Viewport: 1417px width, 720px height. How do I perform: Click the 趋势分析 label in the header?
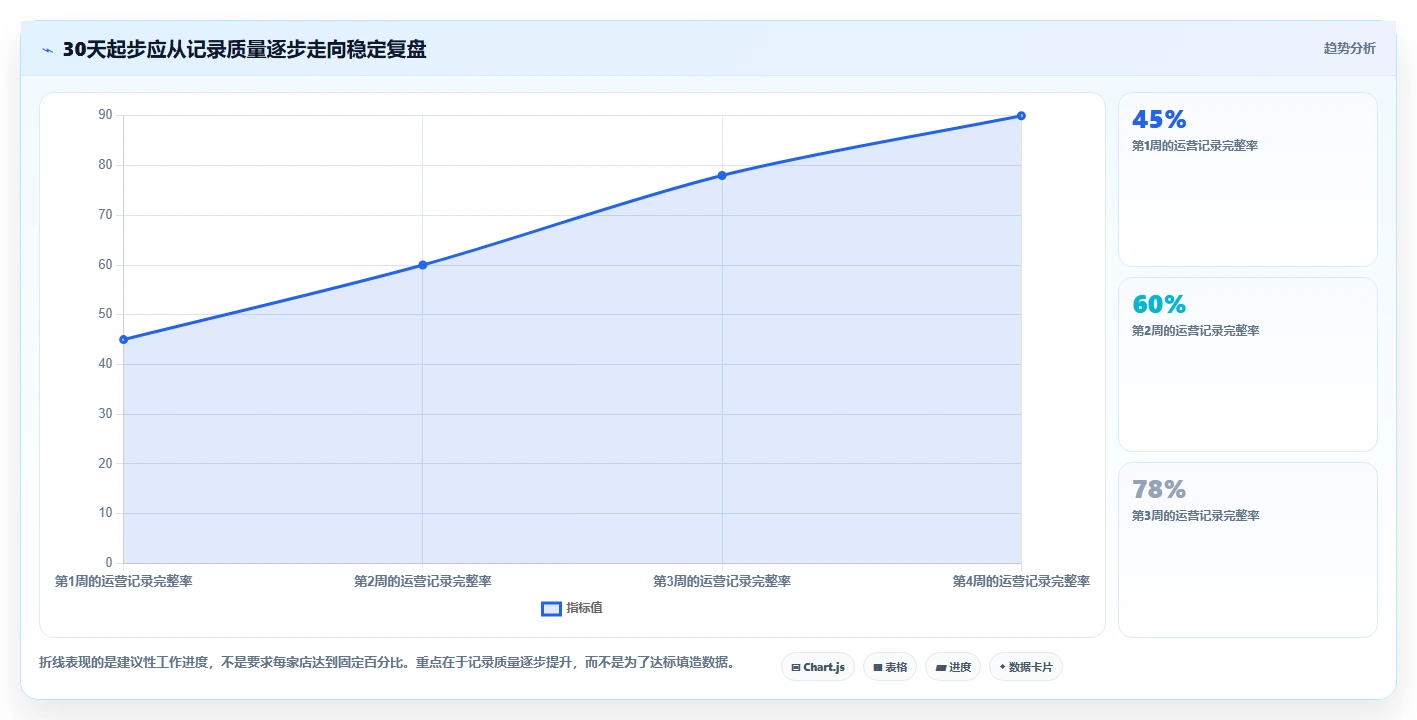point(1349,48)
